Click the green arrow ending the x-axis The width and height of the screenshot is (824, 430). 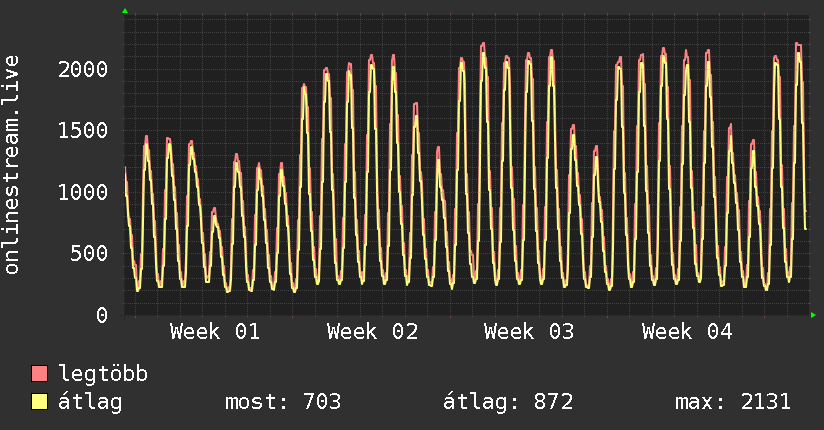814,316
